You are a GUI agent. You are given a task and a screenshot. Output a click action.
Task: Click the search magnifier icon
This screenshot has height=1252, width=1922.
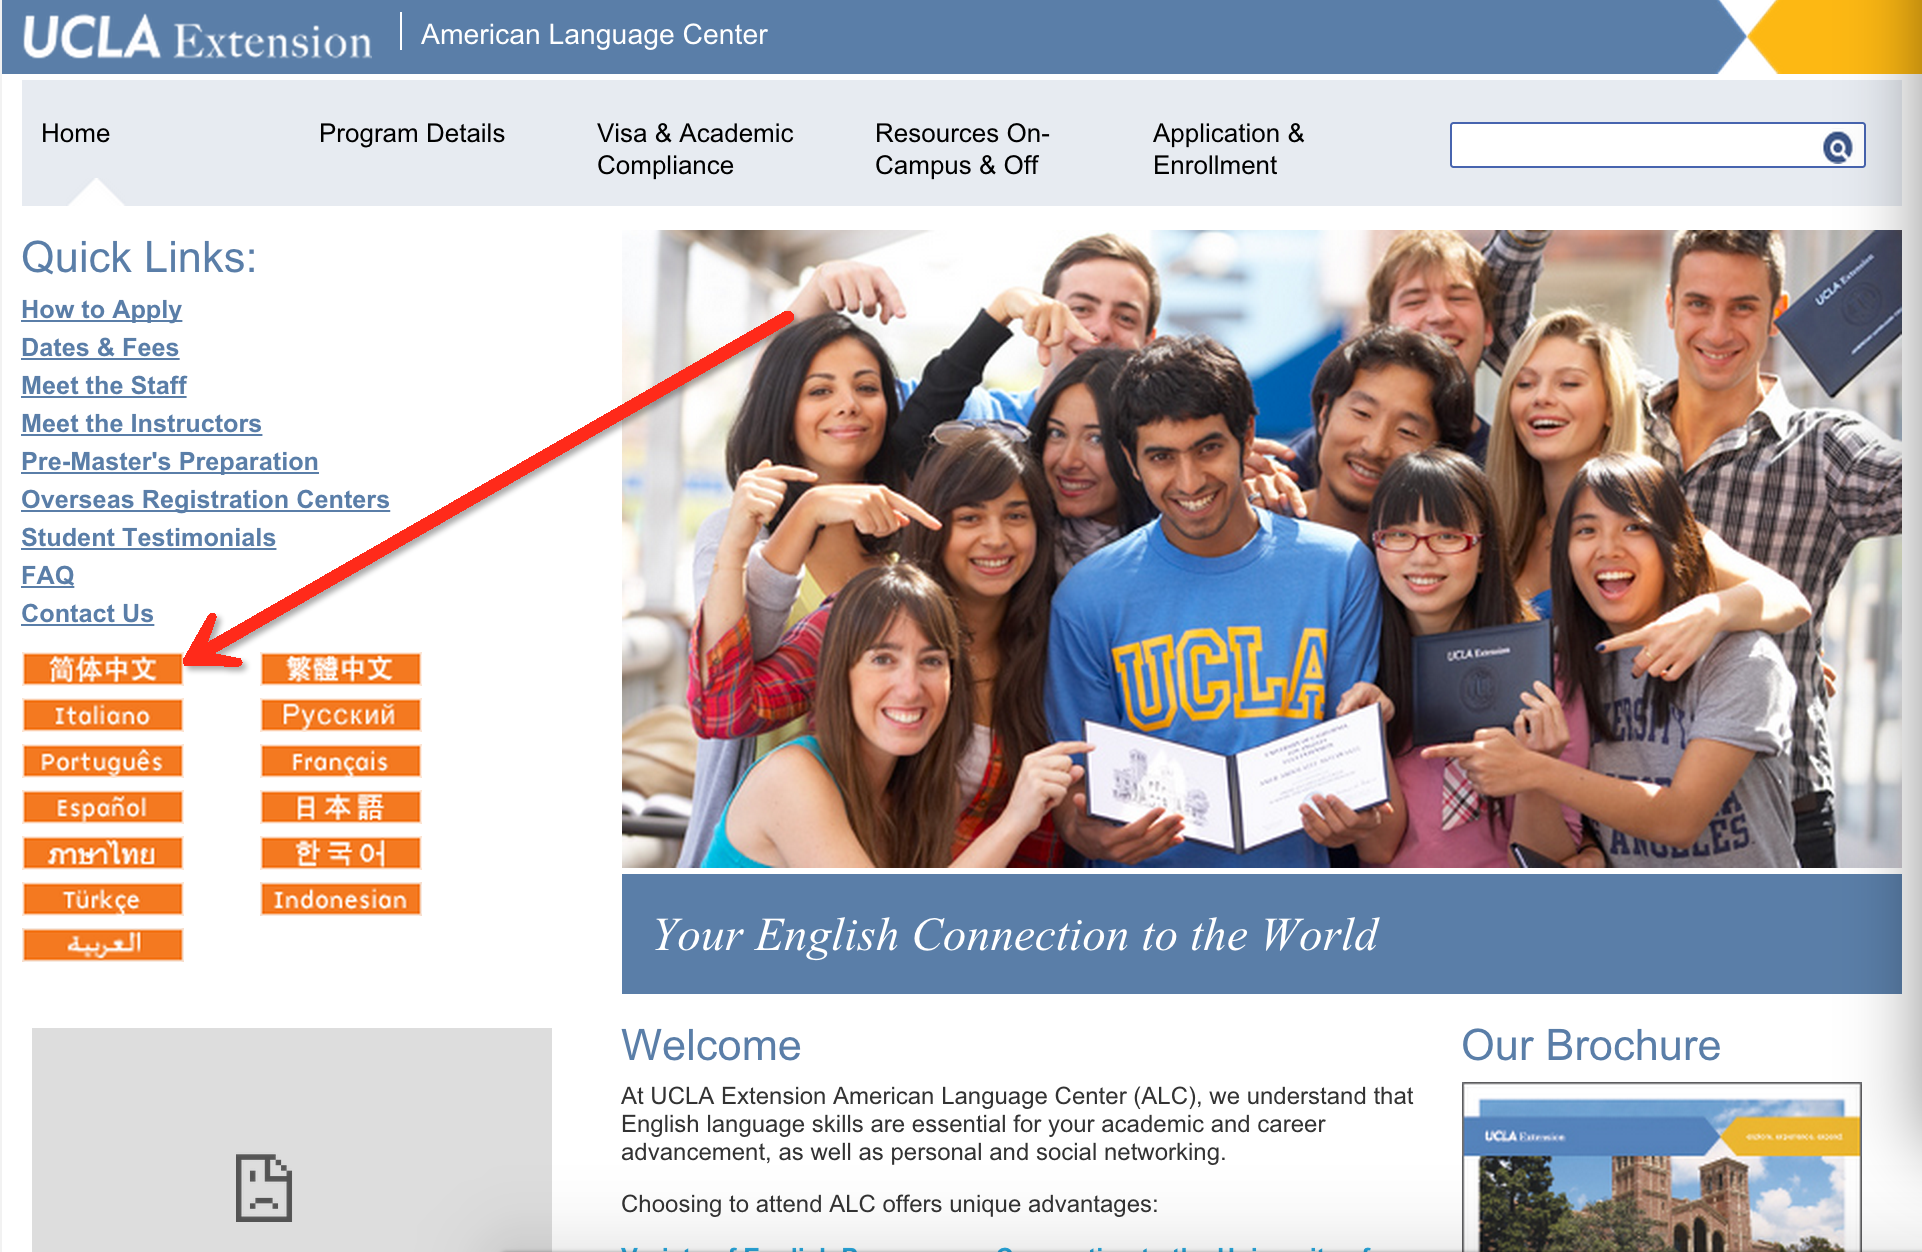coord(1837,147)
